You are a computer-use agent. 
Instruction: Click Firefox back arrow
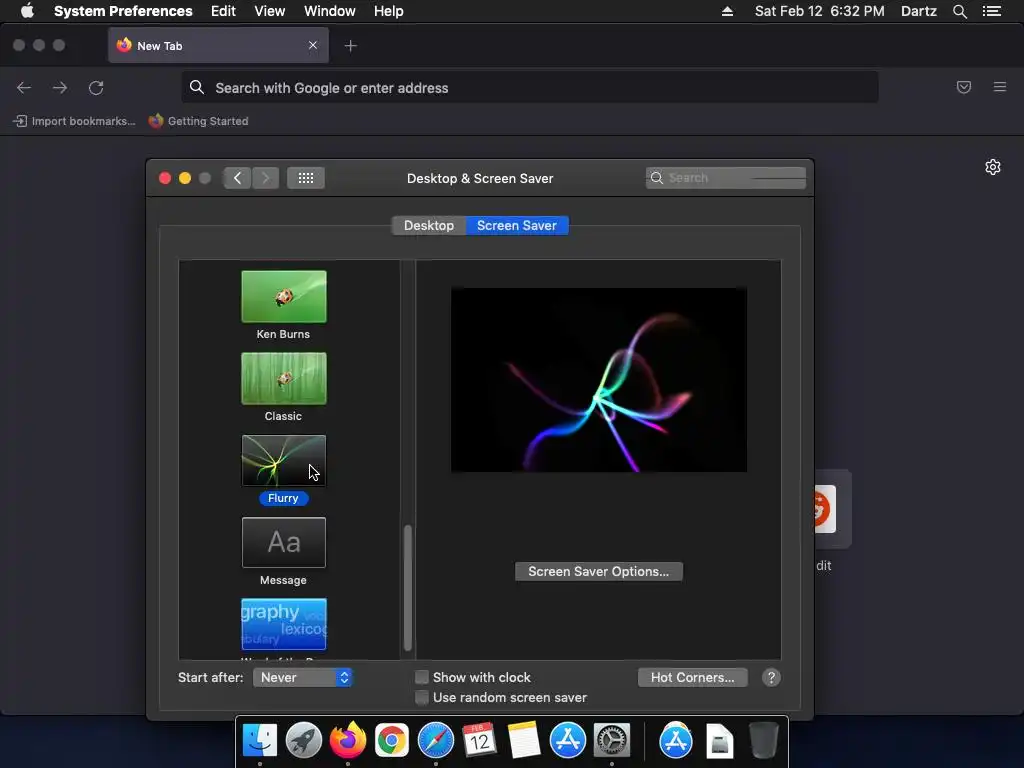(24, 88)
